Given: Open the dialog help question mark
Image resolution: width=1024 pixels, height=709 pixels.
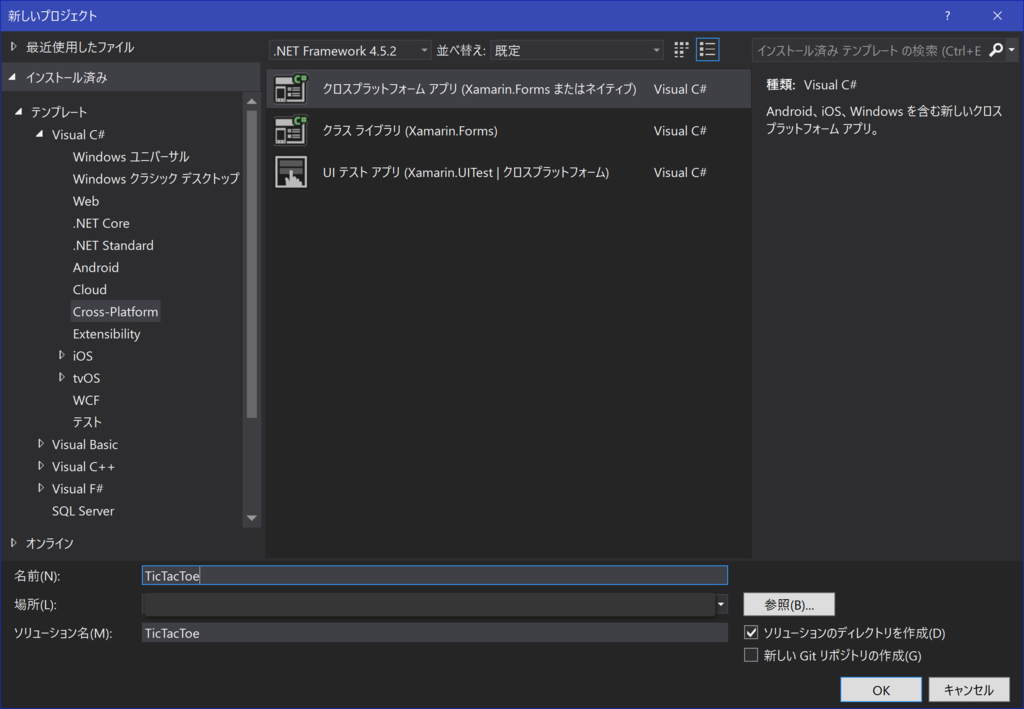Looking at the screenshot, I should (x=947, y=16).
